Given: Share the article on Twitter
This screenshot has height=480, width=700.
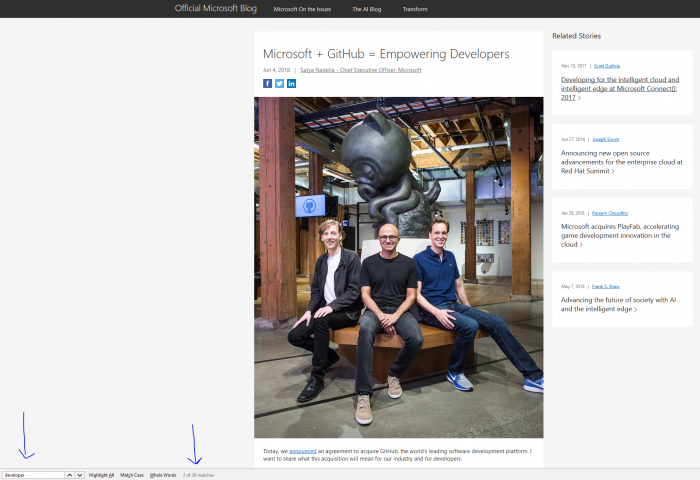Looking at the screenshot, I should pos(279,83).
